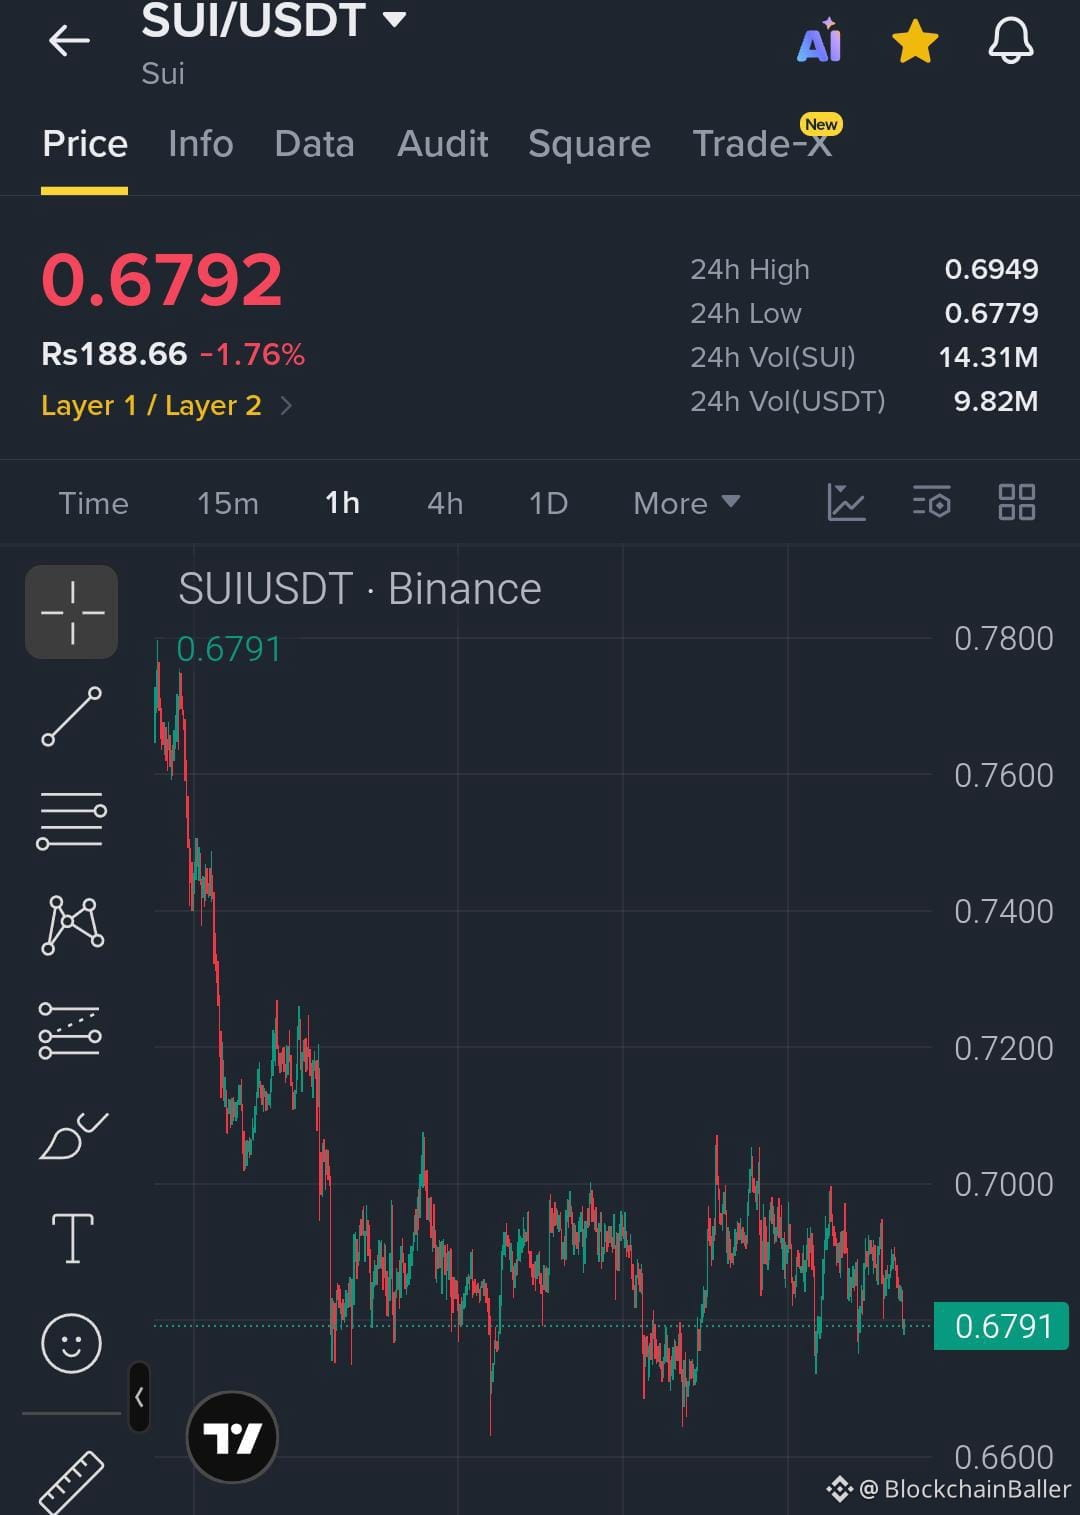Image resolution: width=1080 pixels, height=1515 pixels.
Task: Switch to the Data tab
Action: [x=315, y=144]
